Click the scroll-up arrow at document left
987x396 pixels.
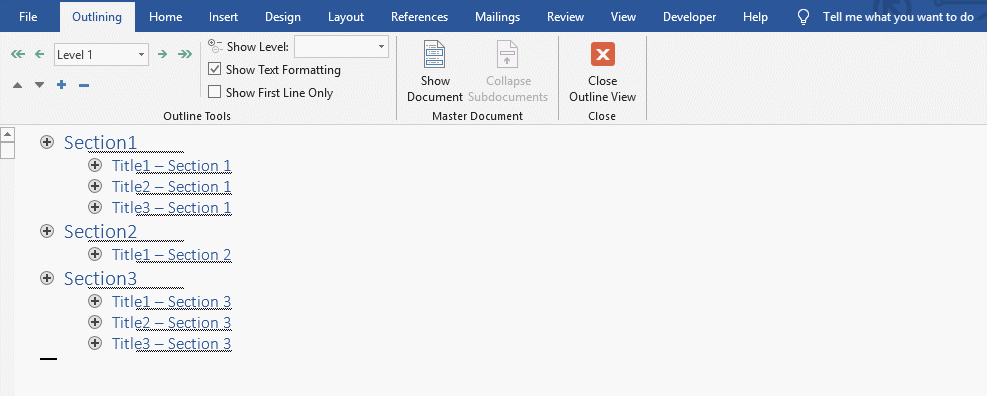tap(8, 134)
